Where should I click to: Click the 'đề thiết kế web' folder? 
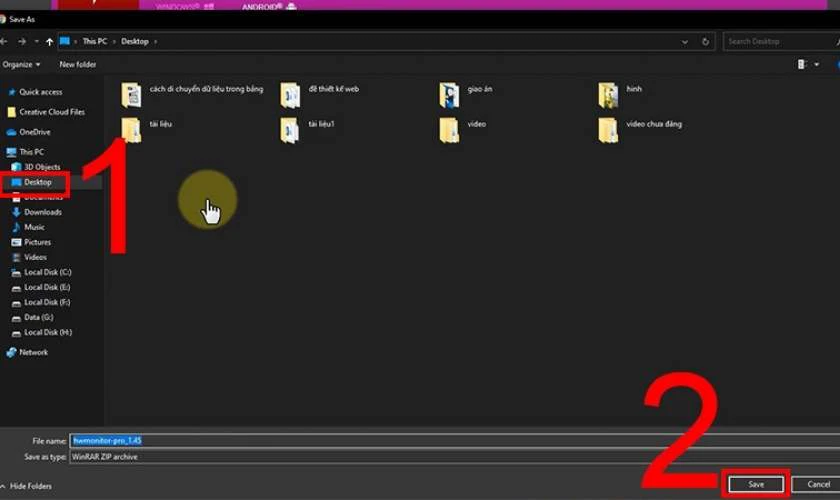coord(290,95)
